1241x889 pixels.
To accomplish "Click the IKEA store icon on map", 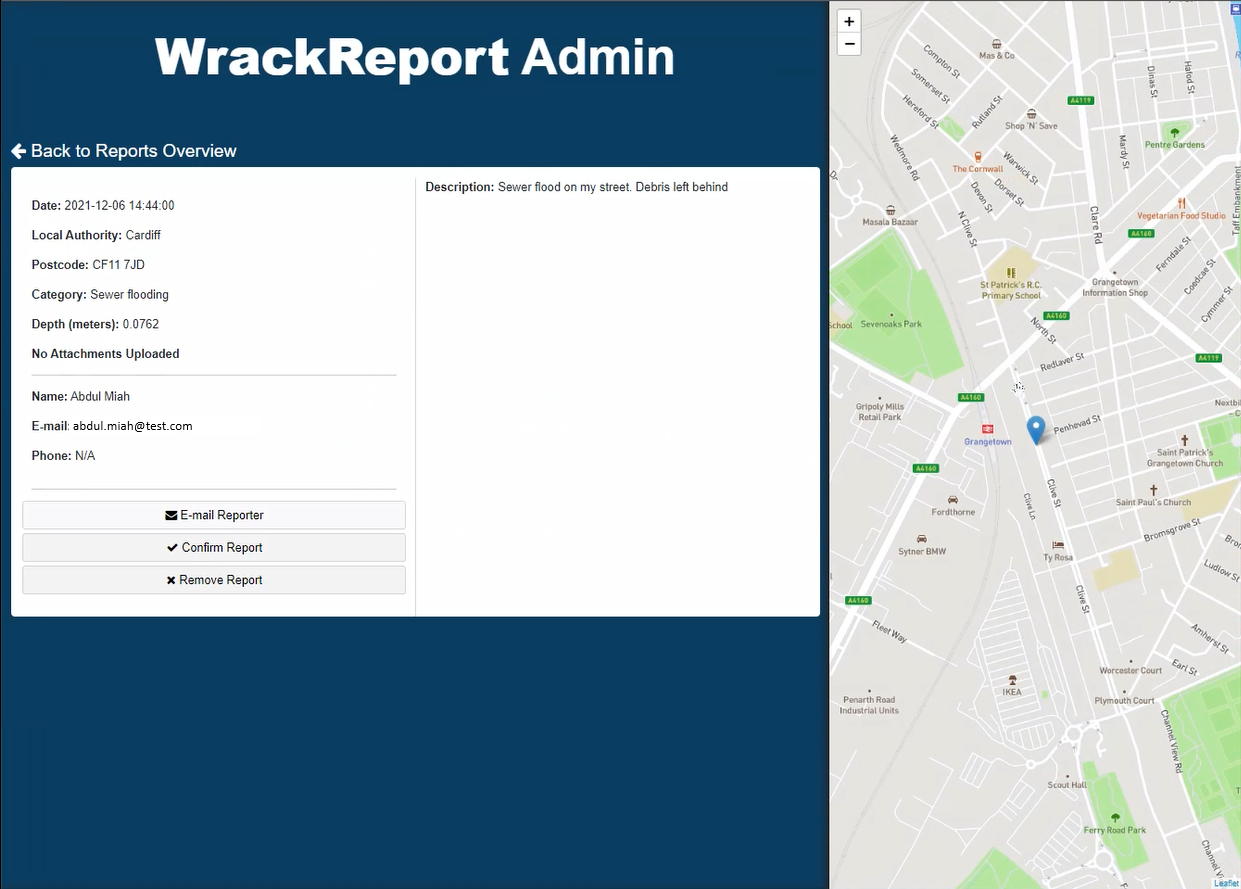I will (1012, 679).
